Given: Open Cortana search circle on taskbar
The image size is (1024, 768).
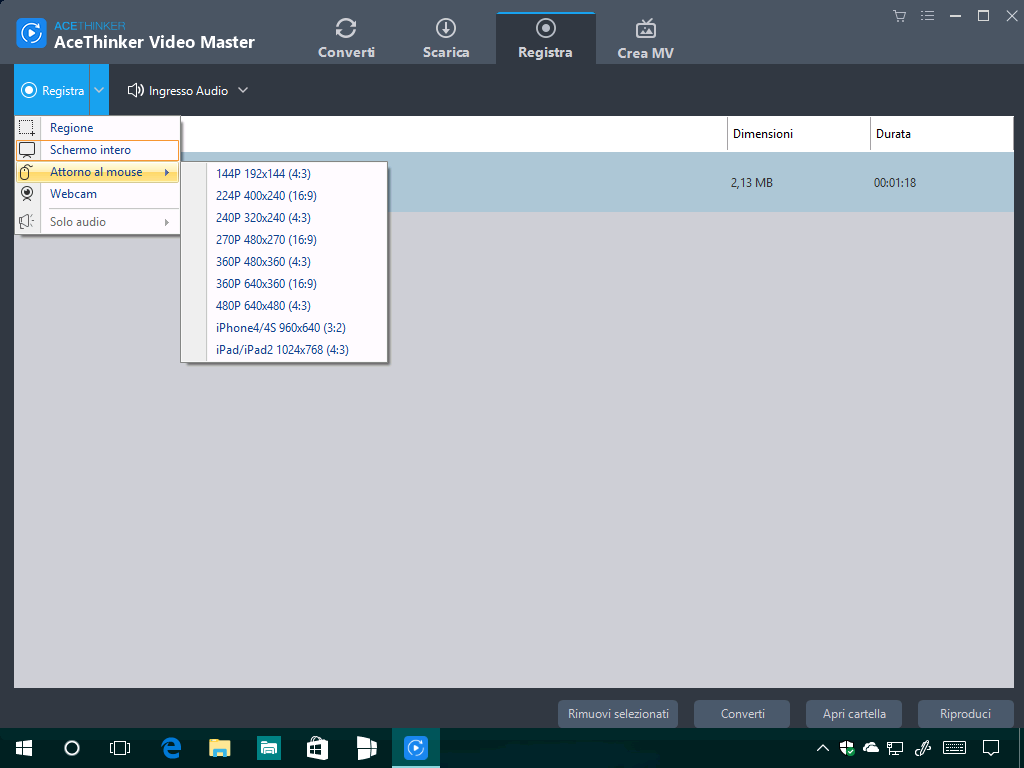Looking at the screenshot, I should click(x=72, y=748).
